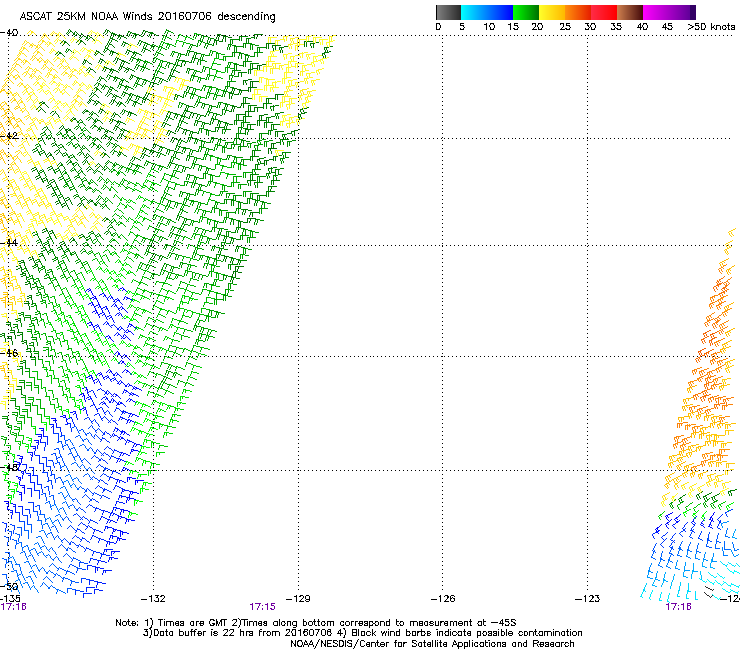Click the 17:16 time label near -123
Screen dimensions: 740x650
[x=678, y=607]
